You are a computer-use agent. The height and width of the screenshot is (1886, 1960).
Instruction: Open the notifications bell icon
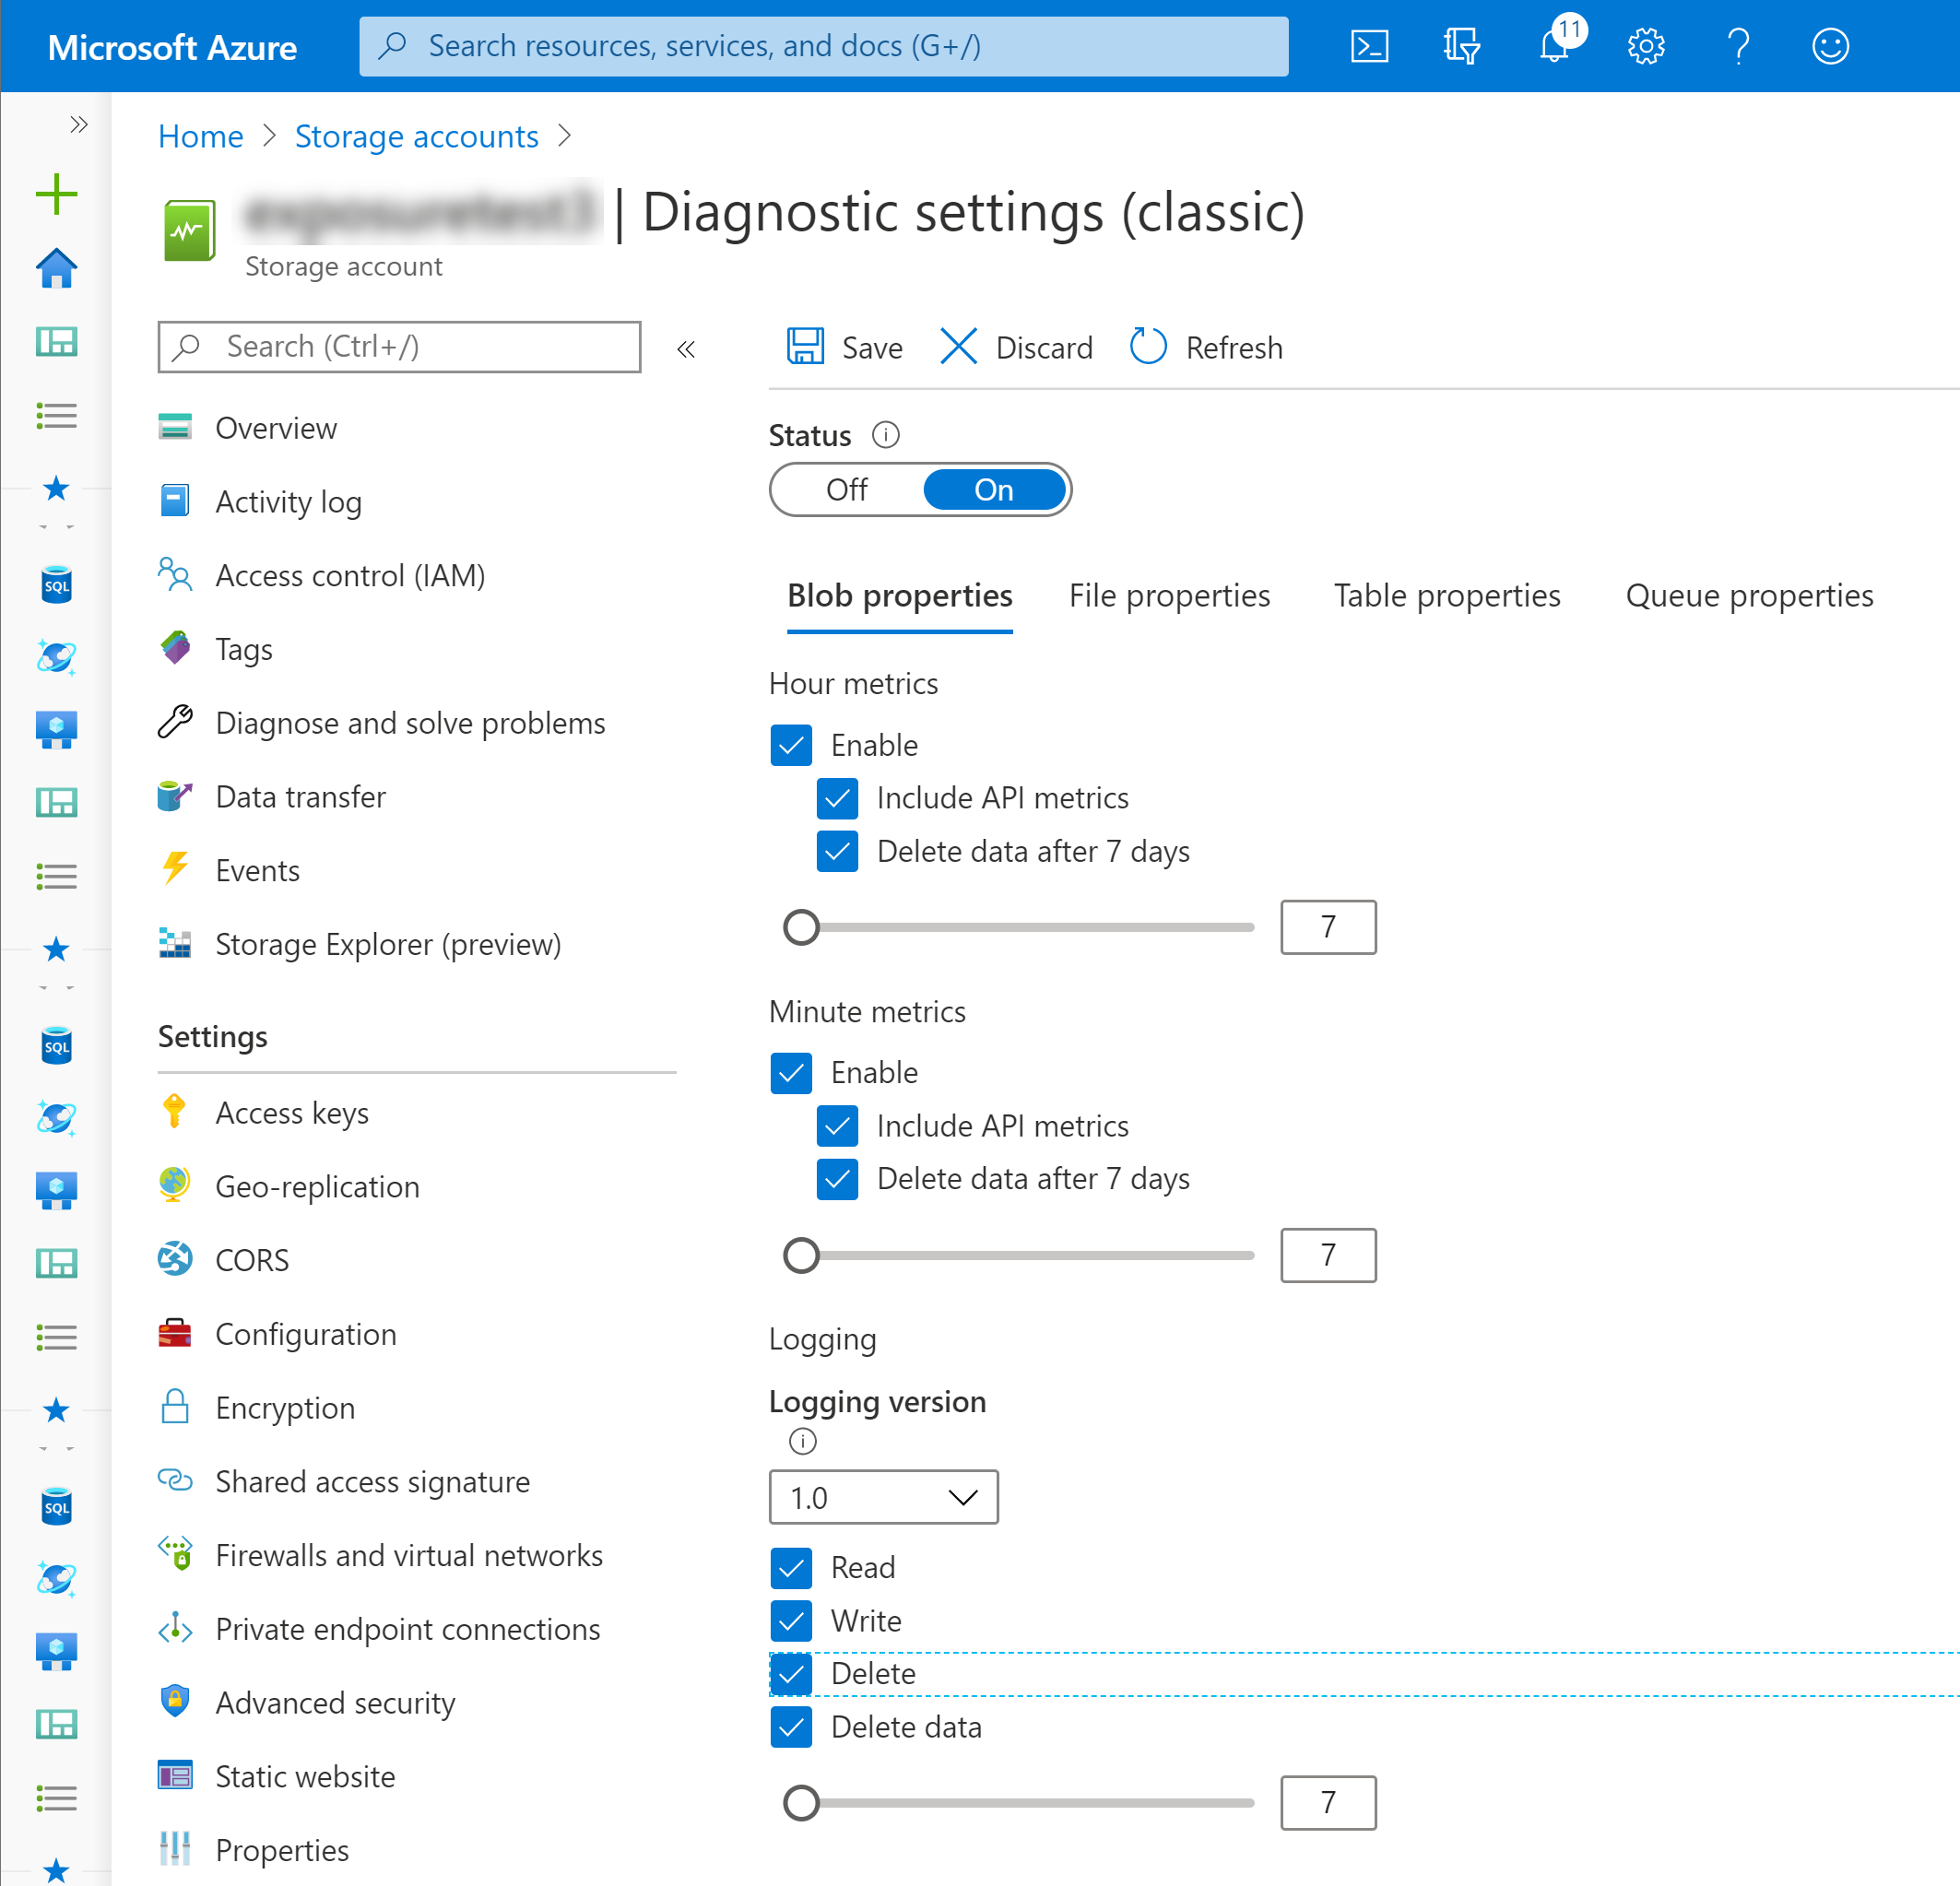(x=1553, y=46)
